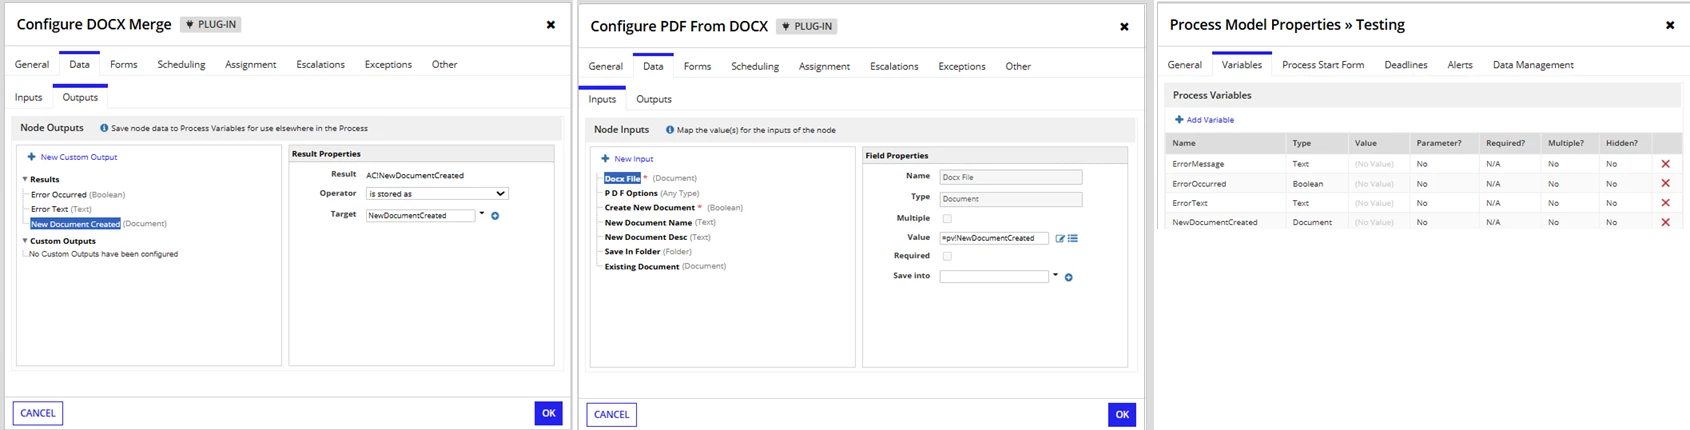The width and height of the screenshot is (1690, 430).
Task: Click info icon in Node Inputs header
Action: [670, 130]
